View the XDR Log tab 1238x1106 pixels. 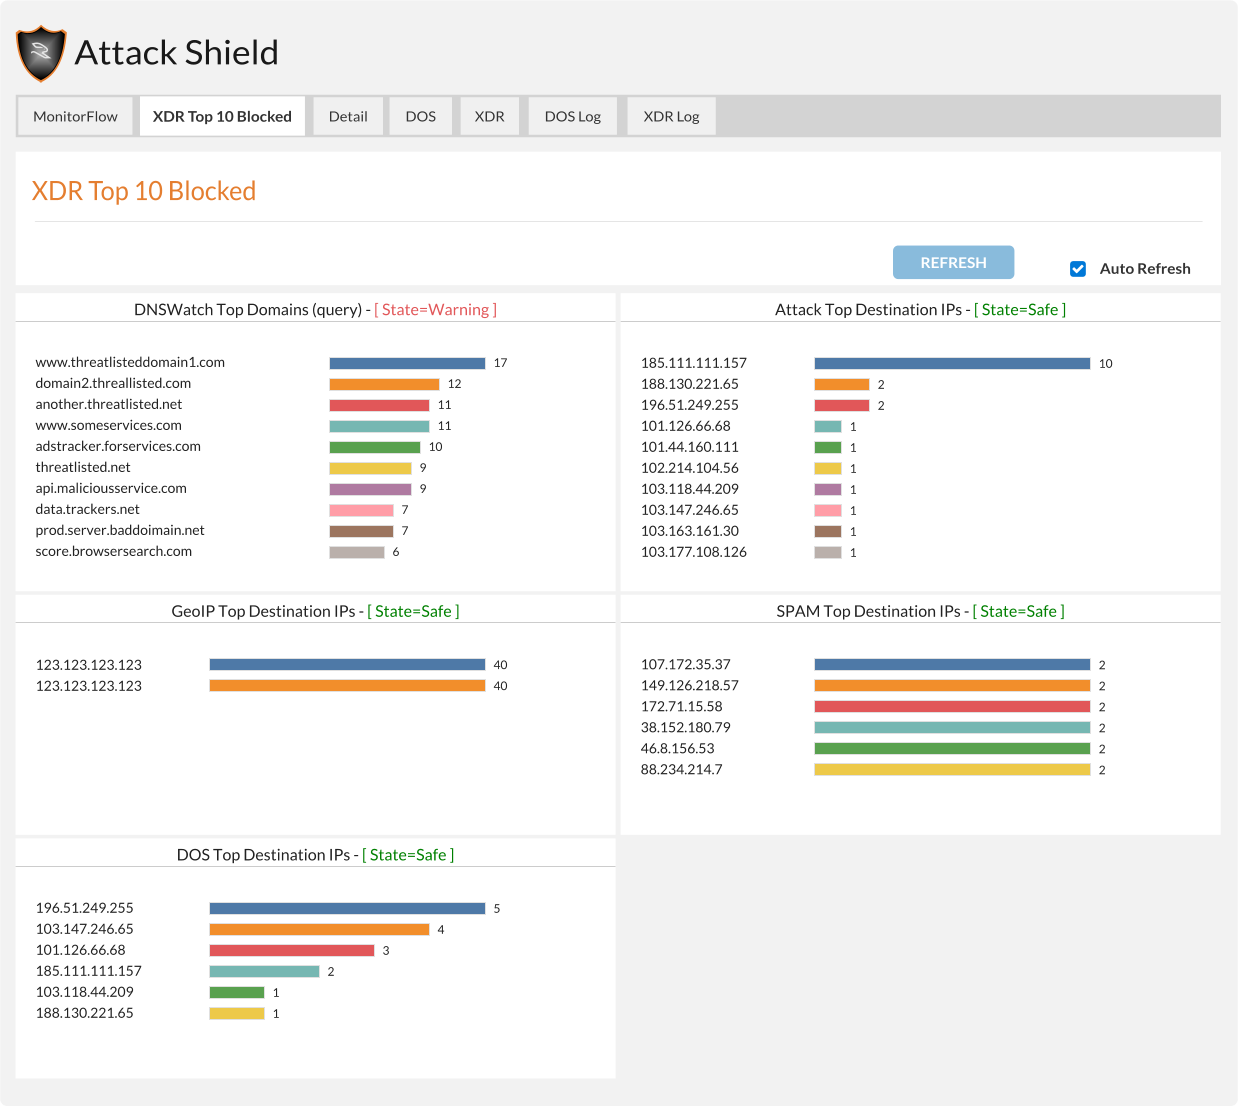[x=671, y=117]
